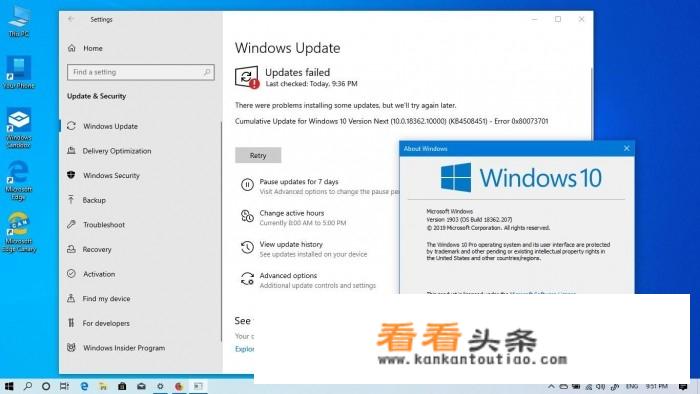Click the Settings window vertical scrollbar
This screenshot has width=700, height=394.
[592, 103]
